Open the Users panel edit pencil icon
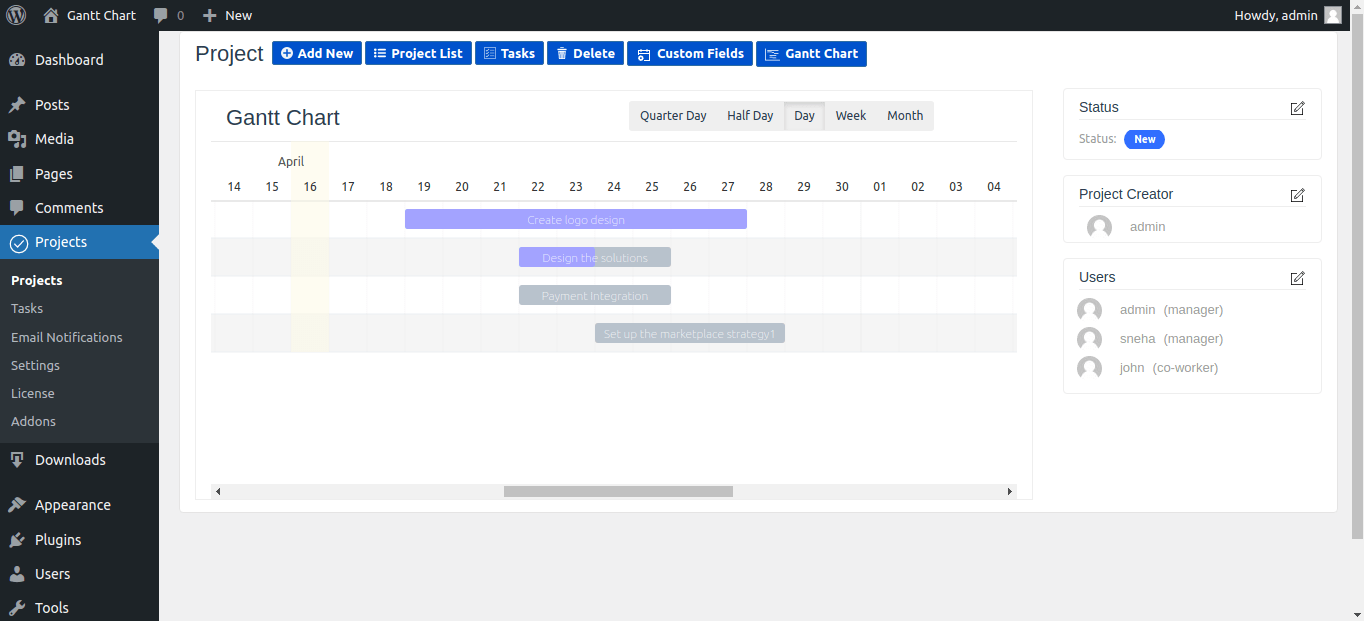Image resolution: width=1364 pixels, height=621 pixels. [x=1297, y=278]
